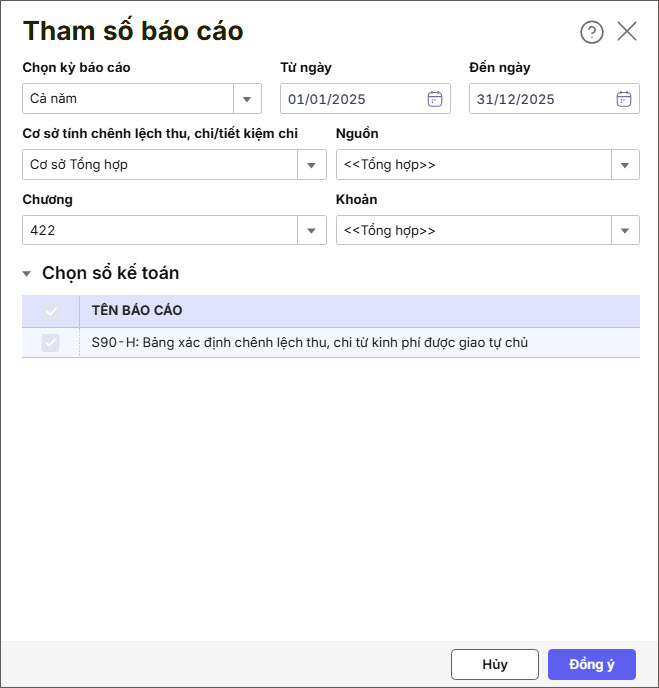Image resolution: width=659 pixels, height=688 pixels.
Task: Click the TÊN BÁO CÁO column header
Action: coord(137,311)
